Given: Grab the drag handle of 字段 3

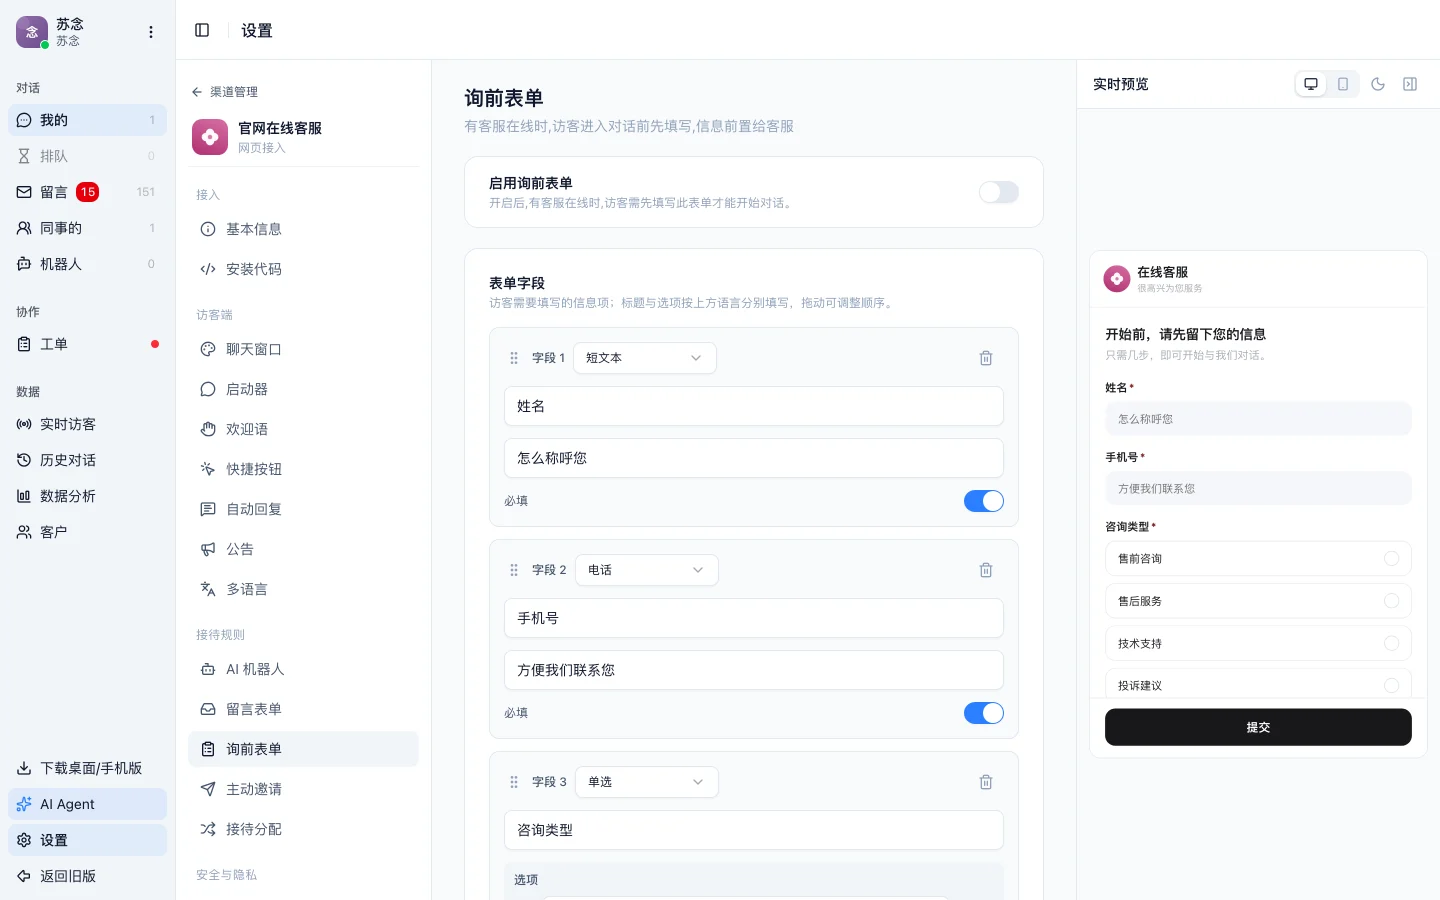Looking at the screenshot, I should coord(514,782).
